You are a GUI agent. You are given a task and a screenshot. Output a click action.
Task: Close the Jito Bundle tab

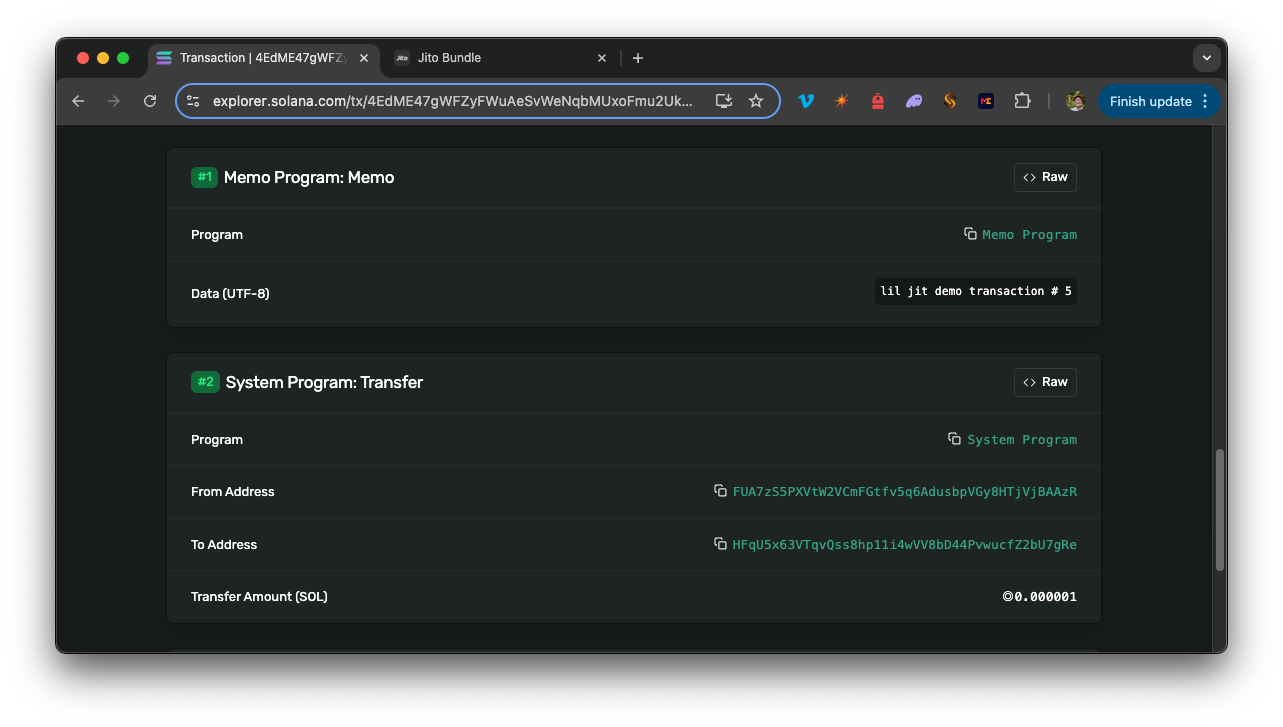click(602, 58)
